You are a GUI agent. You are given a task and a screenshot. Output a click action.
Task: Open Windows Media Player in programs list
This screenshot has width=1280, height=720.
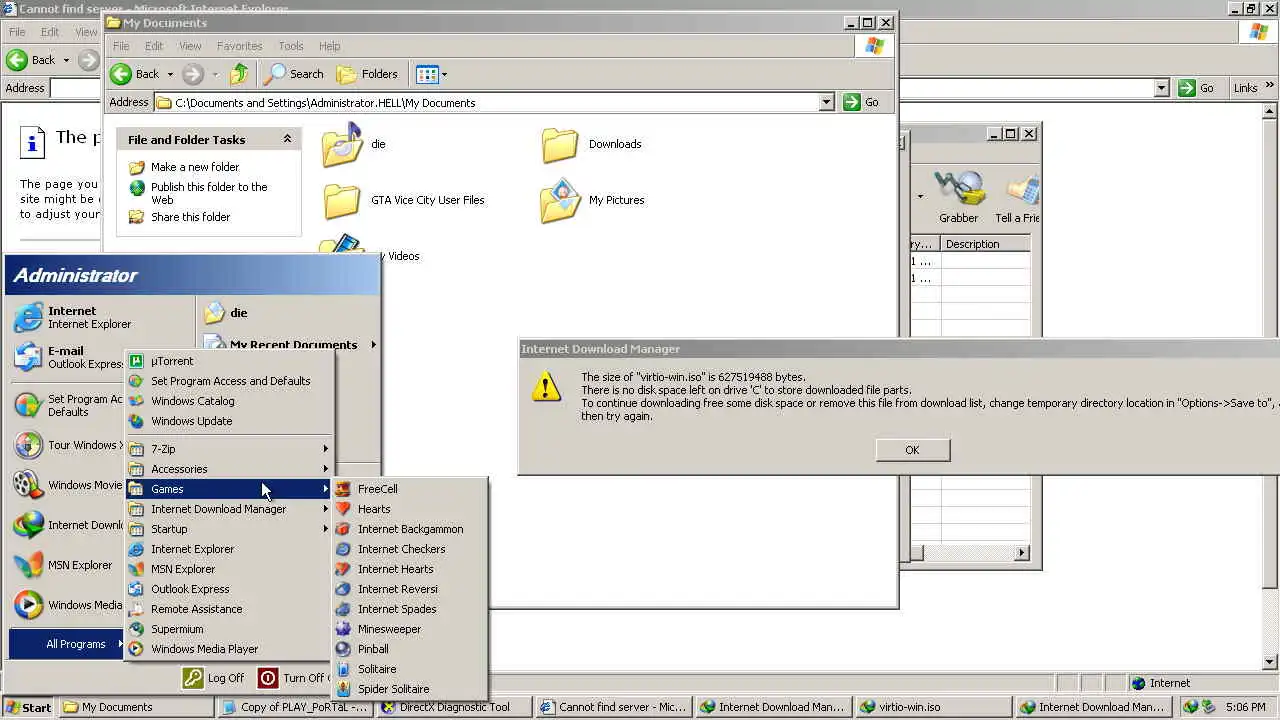pos(229,649)
